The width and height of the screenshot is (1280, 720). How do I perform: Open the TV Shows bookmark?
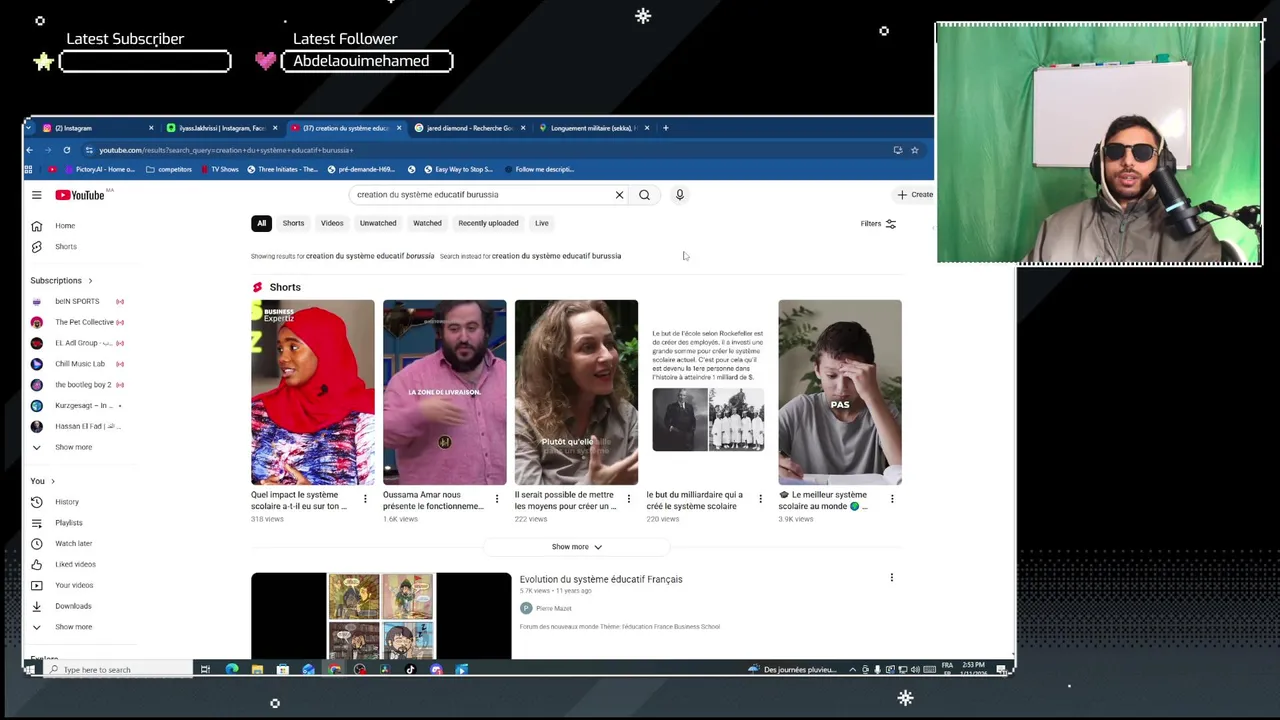pos(219,169)
